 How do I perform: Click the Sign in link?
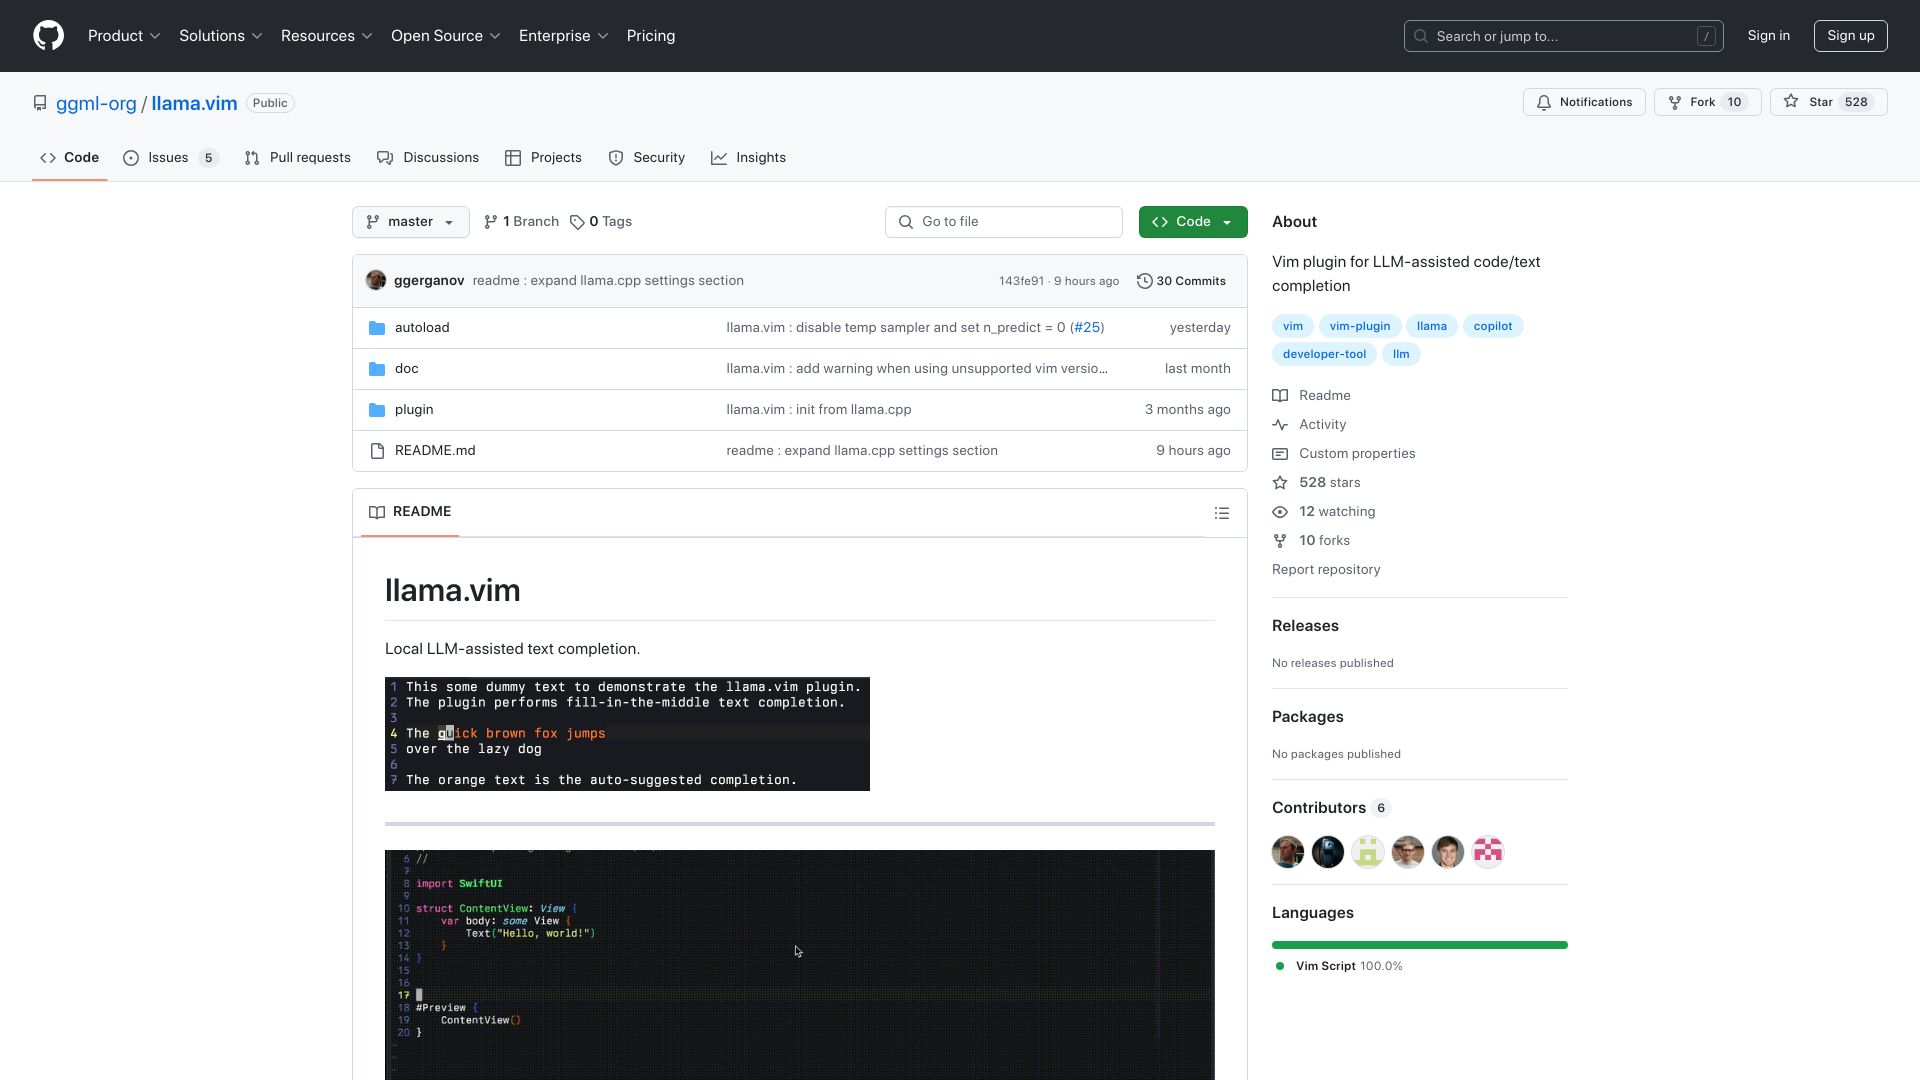[x=1769, y=36]
